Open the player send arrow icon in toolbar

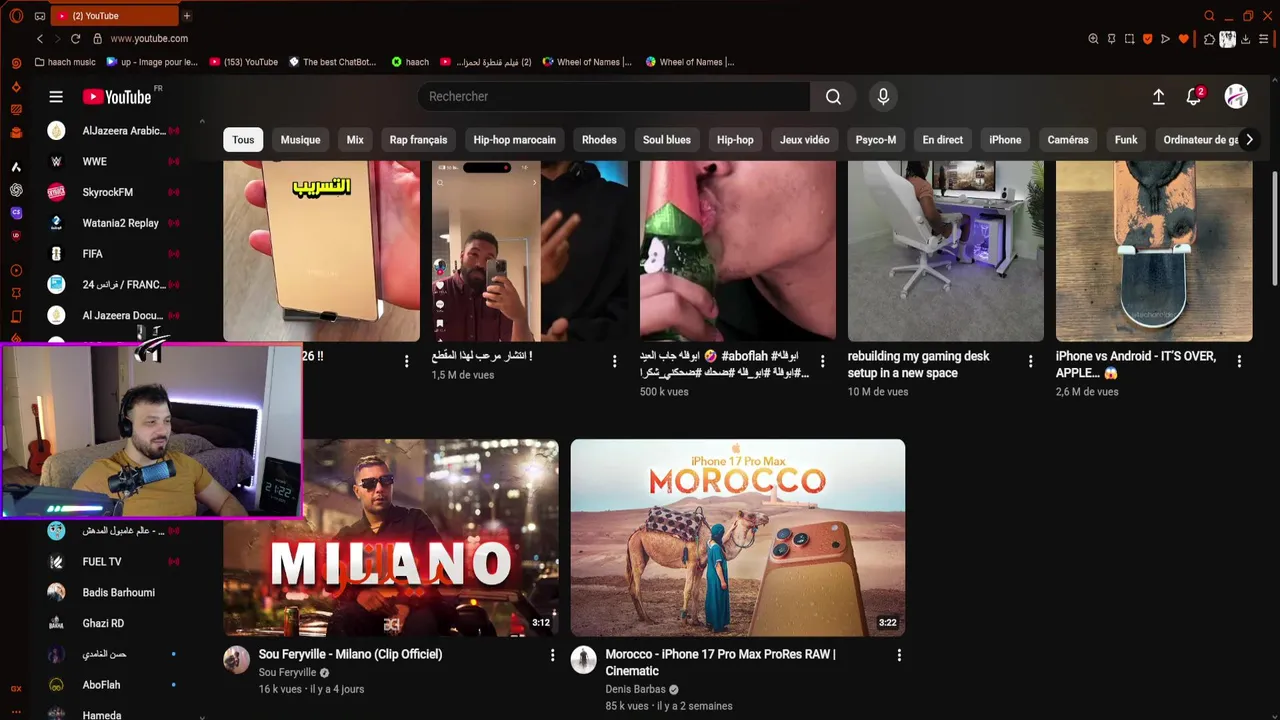(1165, 39)
